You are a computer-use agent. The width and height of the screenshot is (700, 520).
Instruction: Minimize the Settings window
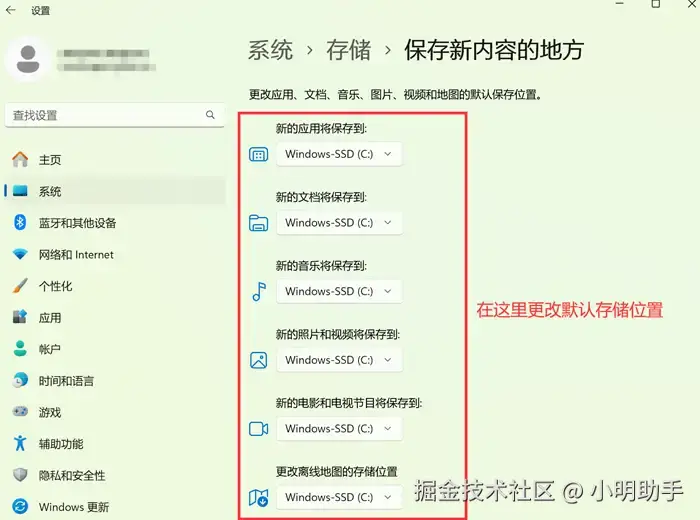click(x=619, y=4)
